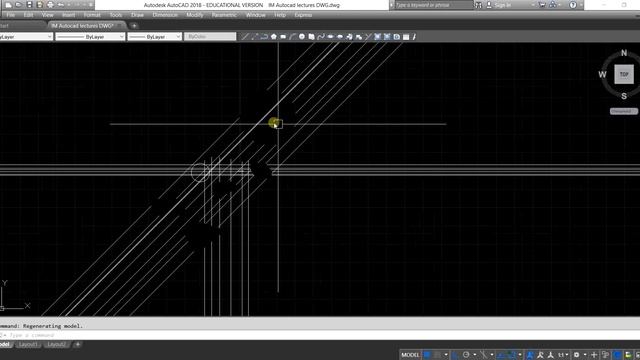
Task: Click the N compass direction on ViewCube
Action: click(x=624, y=53)
